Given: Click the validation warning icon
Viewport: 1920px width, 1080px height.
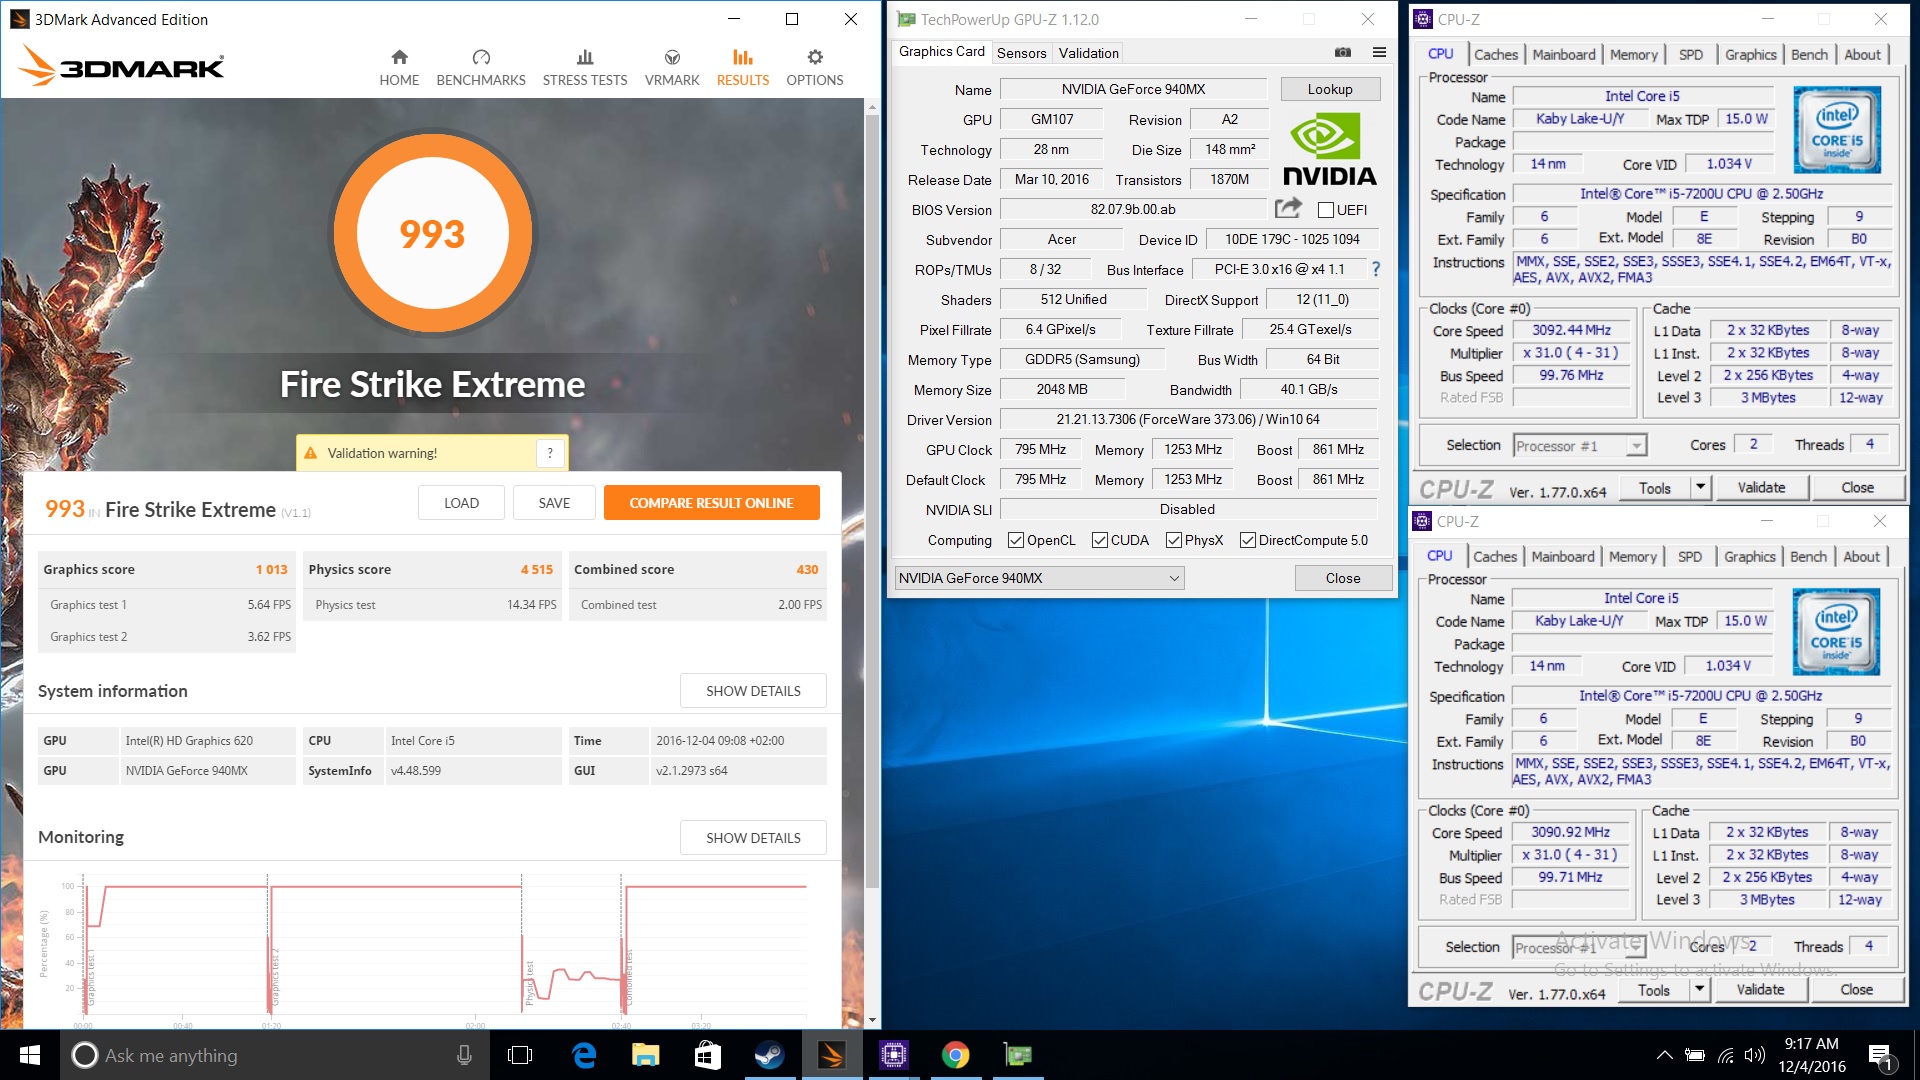Looking at the screenshot, I should click(x=310, y=453).
